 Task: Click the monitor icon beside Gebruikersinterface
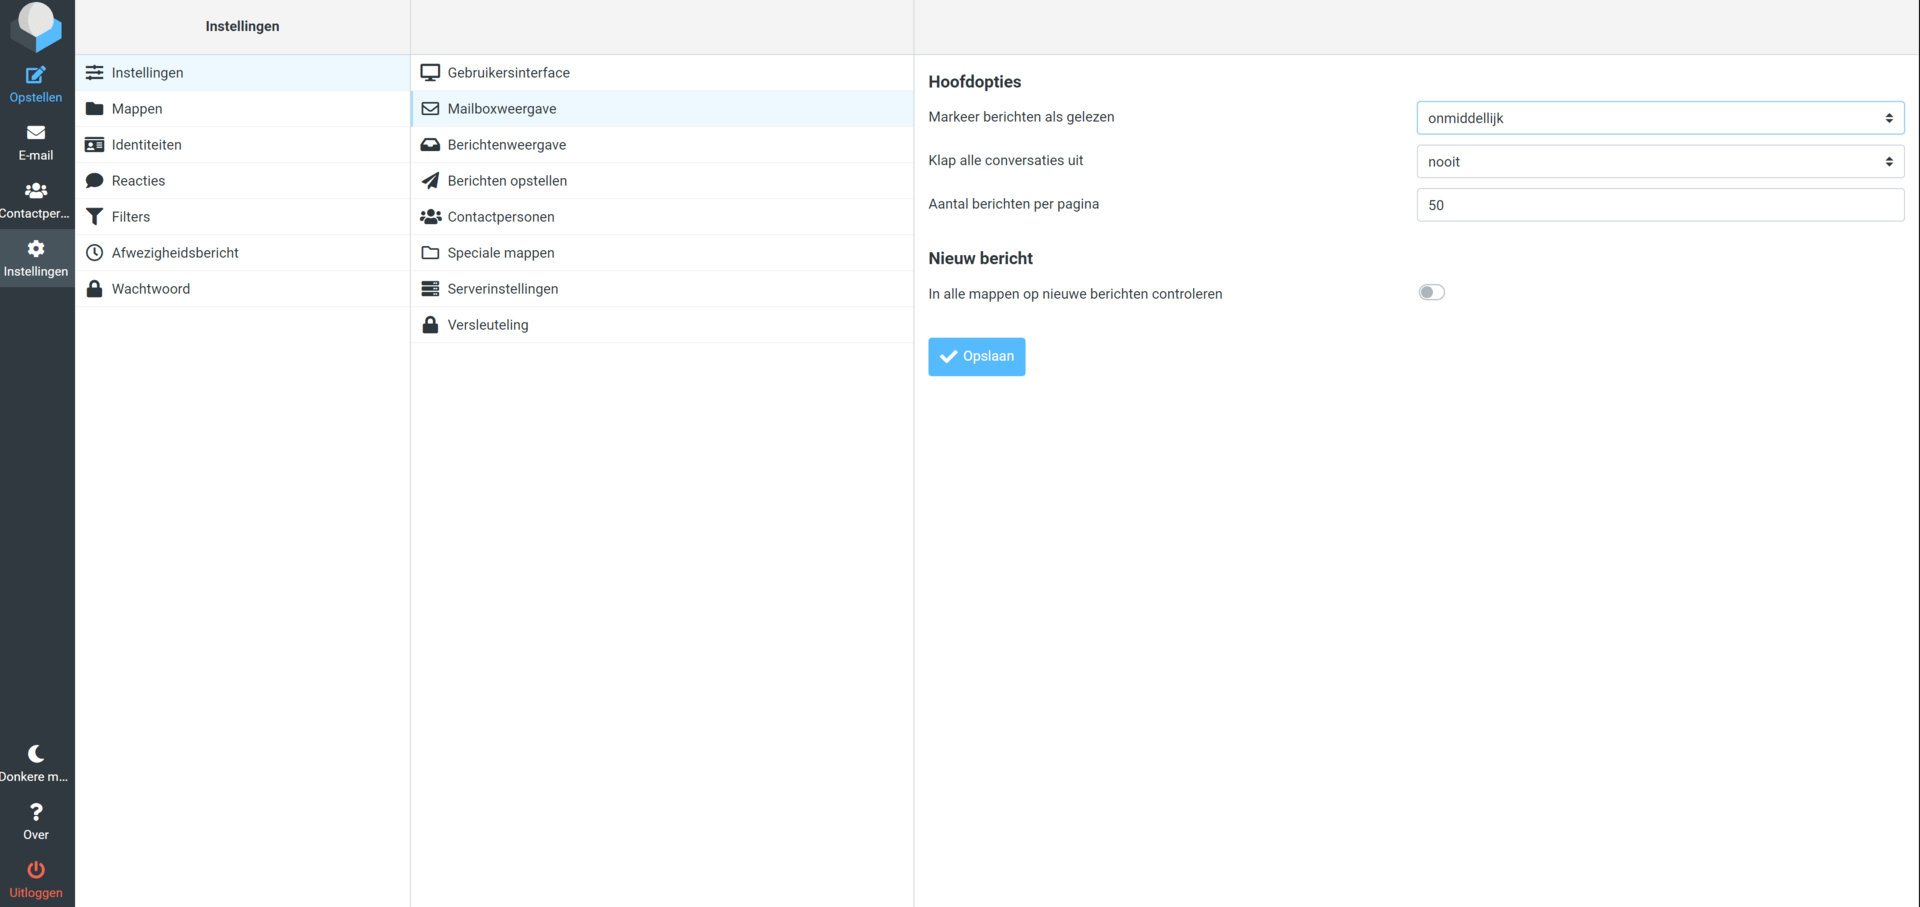click(x=430, y=73)
